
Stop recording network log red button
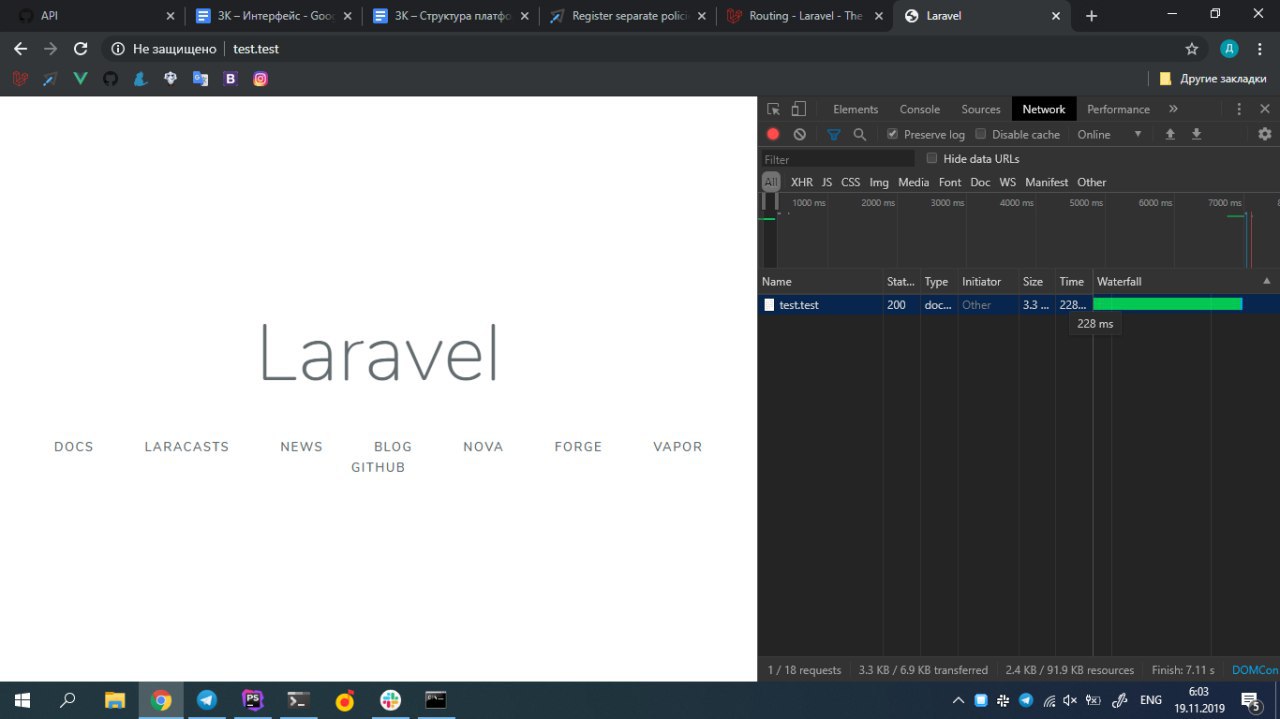point(773,134)
